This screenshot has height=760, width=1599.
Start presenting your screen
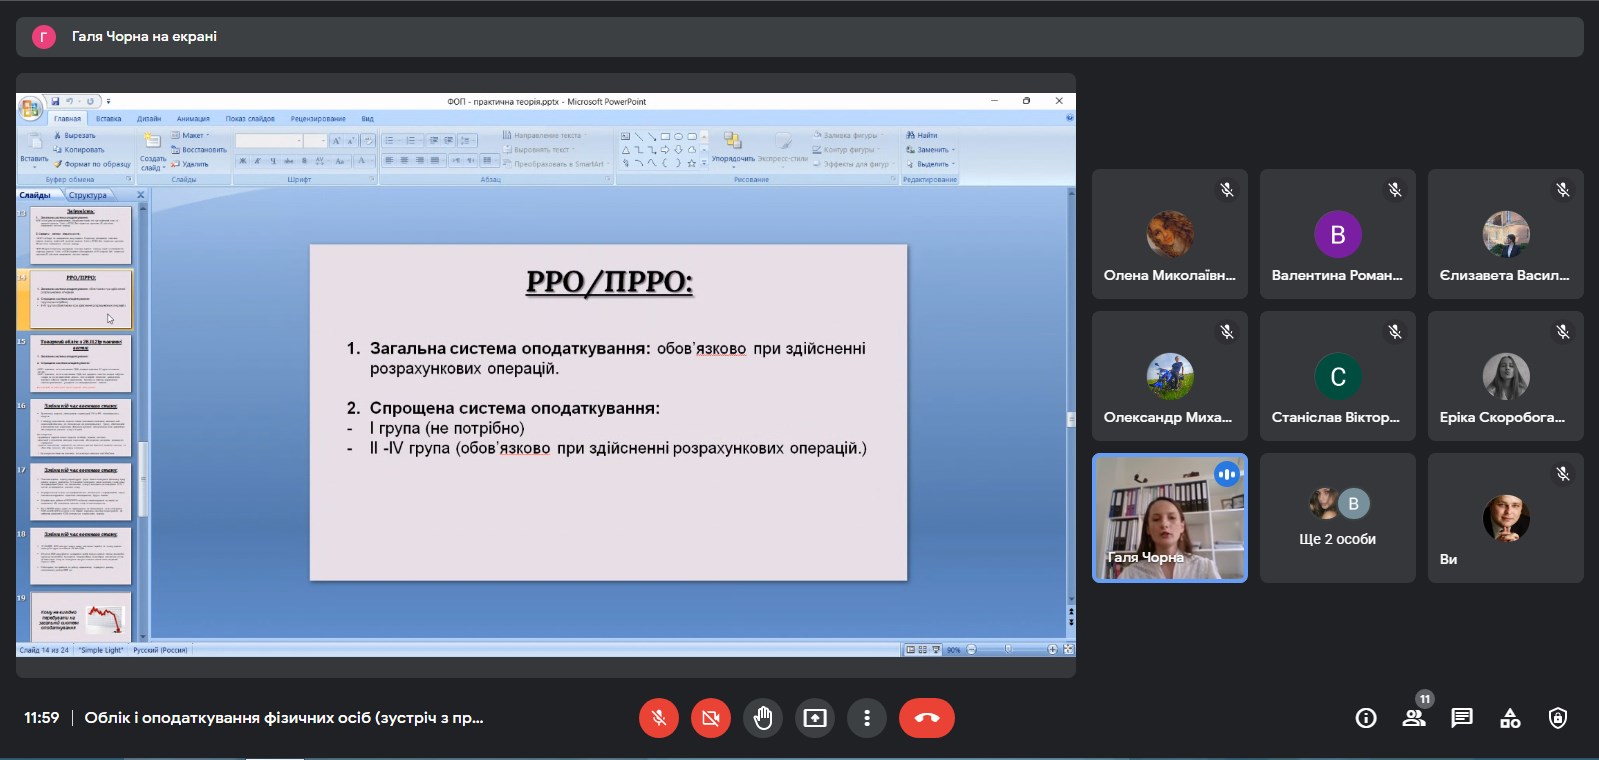pos(815,718)
